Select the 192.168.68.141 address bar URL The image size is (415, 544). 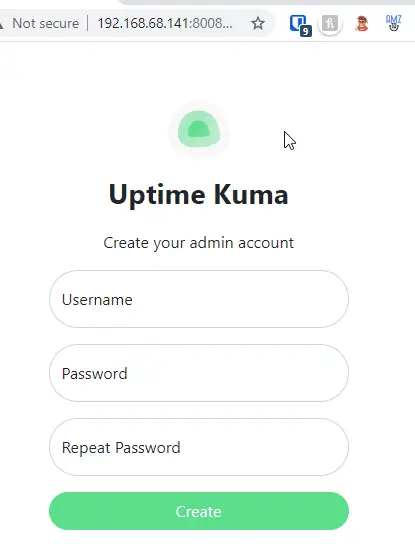pyautogui.click(x=165, y=24)
